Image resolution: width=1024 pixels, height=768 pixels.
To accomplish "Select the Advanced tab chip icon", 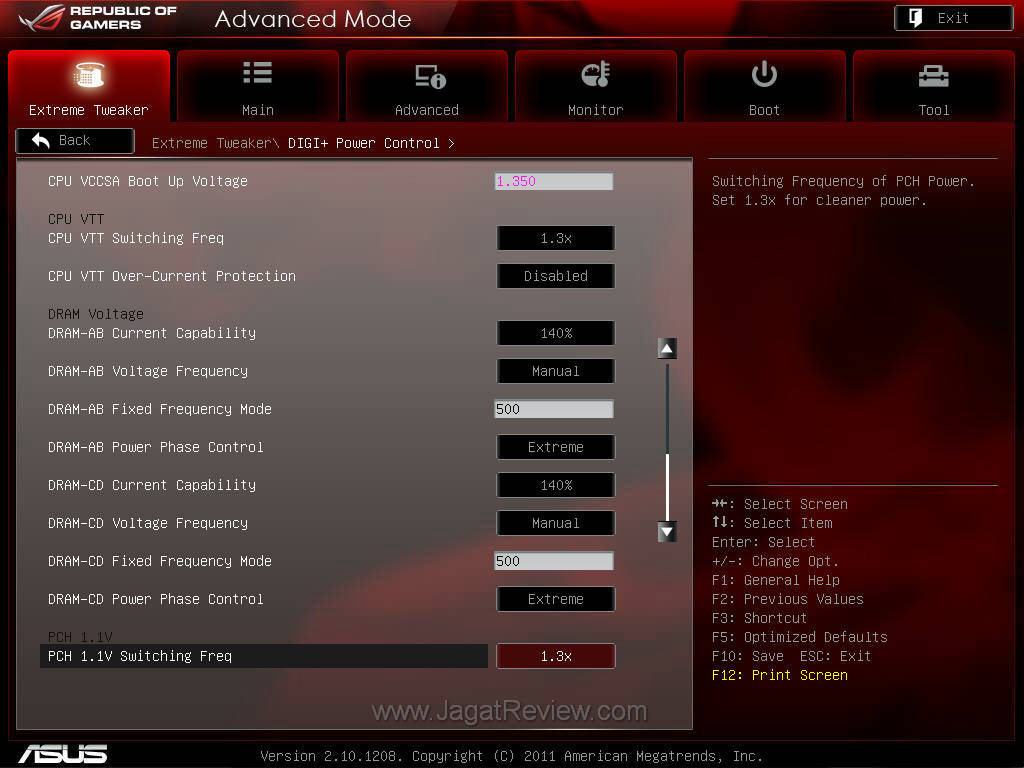I will 427,76.
